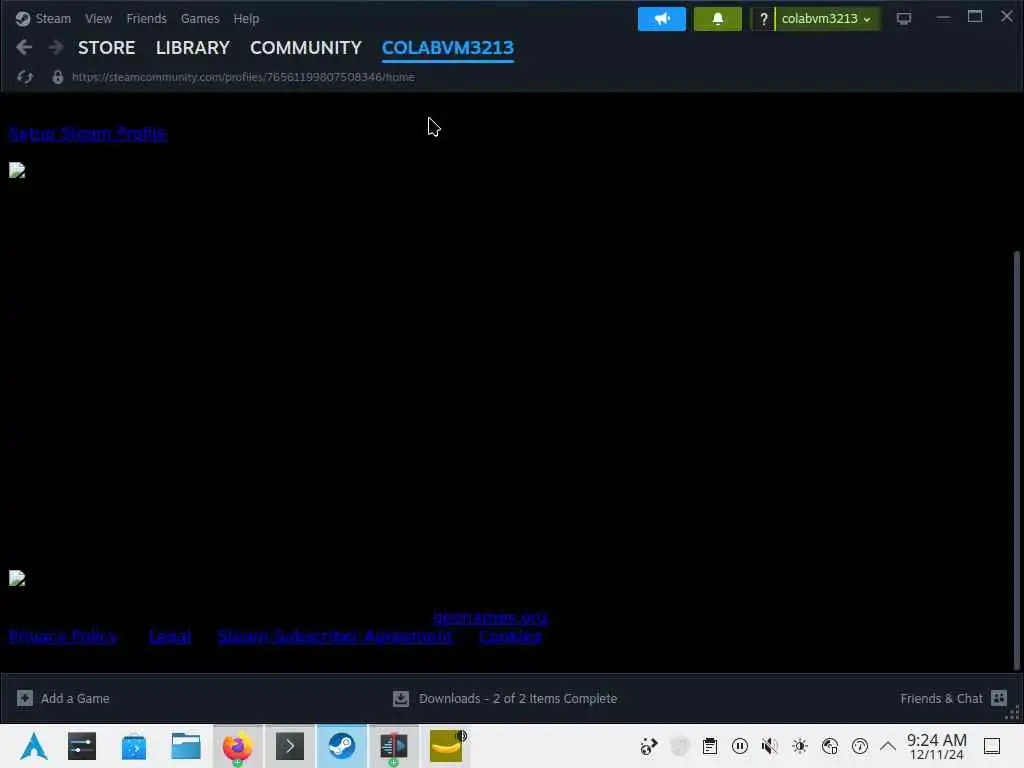Image resolution: width=1024 pixels, height=768 pixels.
Task: Open the Setup Steam Profile link
Action: coord(88,133)
